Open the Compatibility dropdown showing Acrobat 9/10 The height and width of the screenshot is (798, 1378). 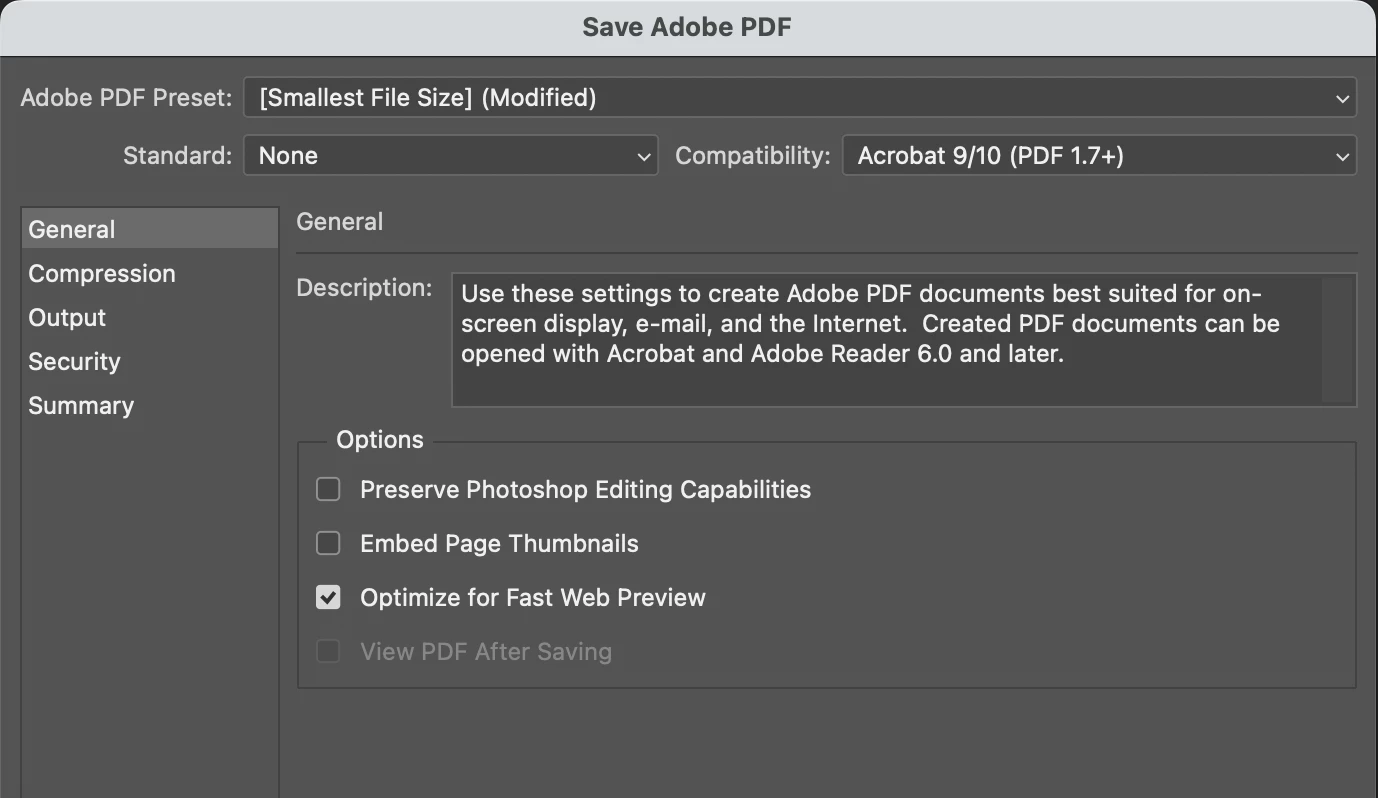coord(1099,156)
